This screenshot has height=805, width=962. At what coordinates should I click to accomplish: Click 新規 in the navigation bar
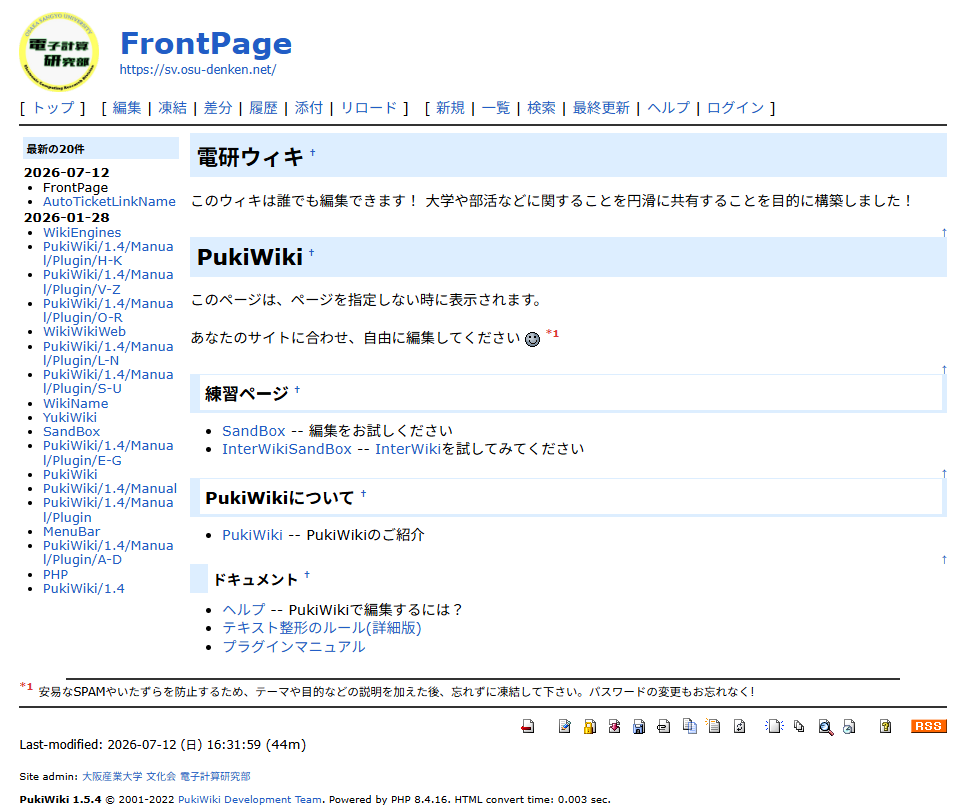[x=450, y=108]
